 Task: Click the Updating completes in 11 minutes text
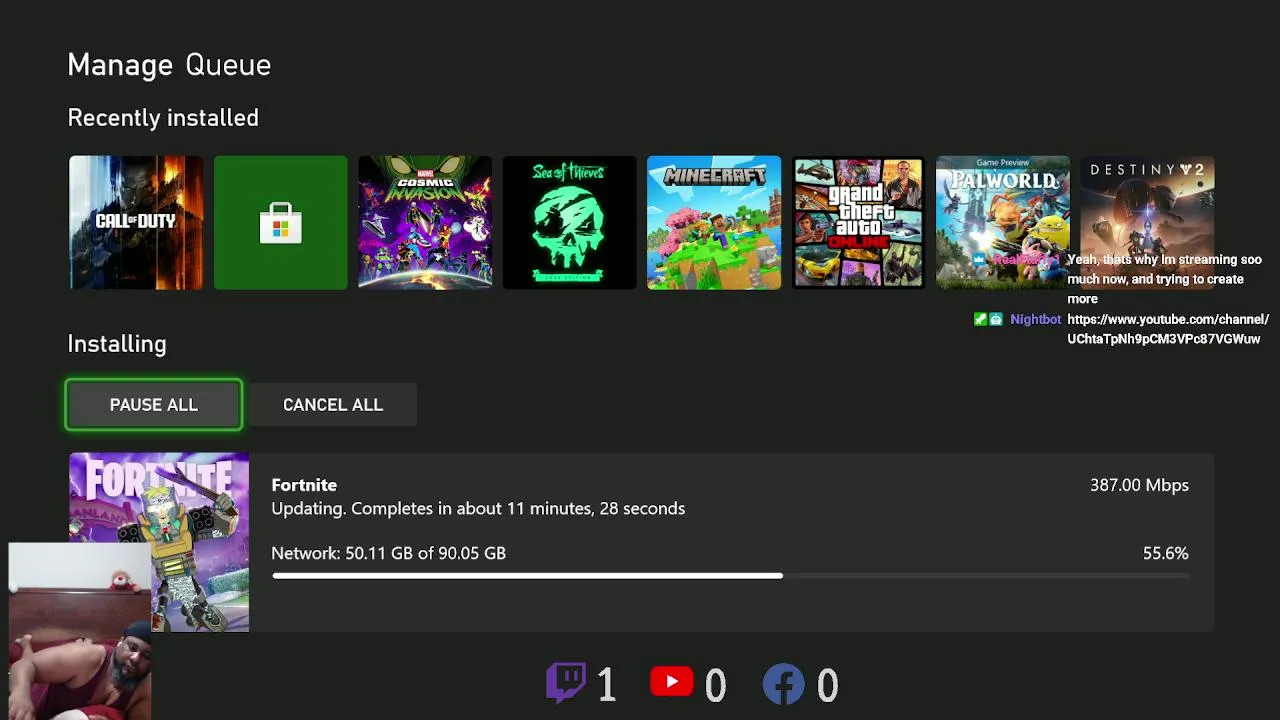tap(478, 509)
